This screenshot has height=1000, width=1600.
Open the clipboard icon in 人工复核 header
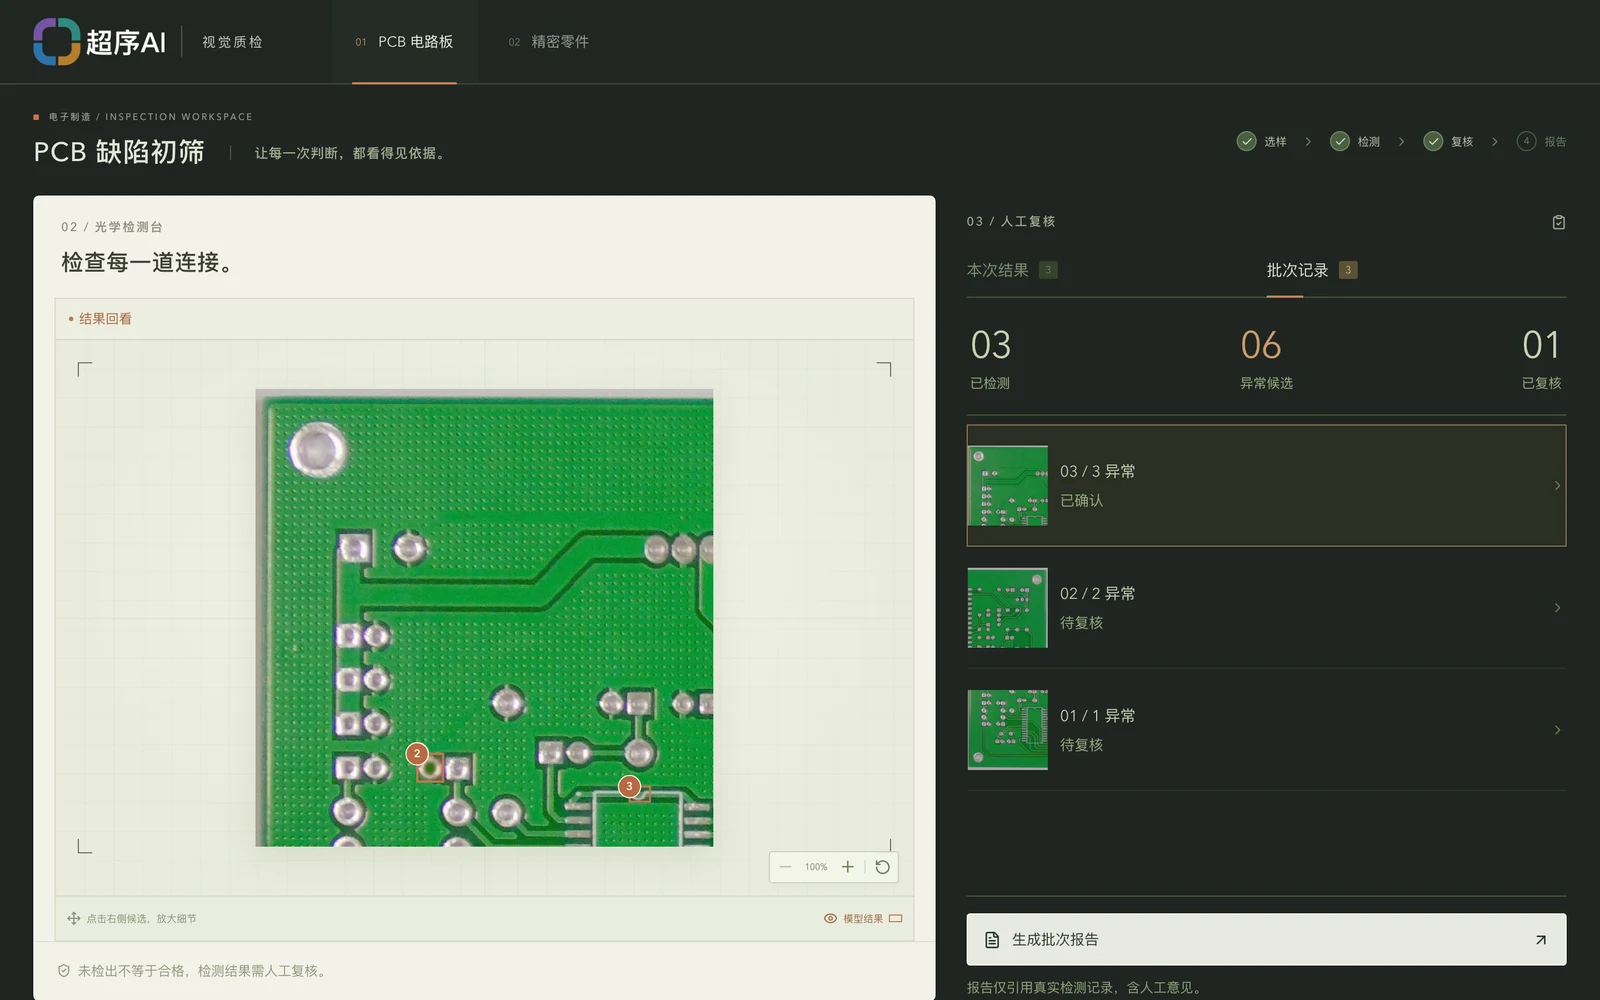coord(1558,222)
